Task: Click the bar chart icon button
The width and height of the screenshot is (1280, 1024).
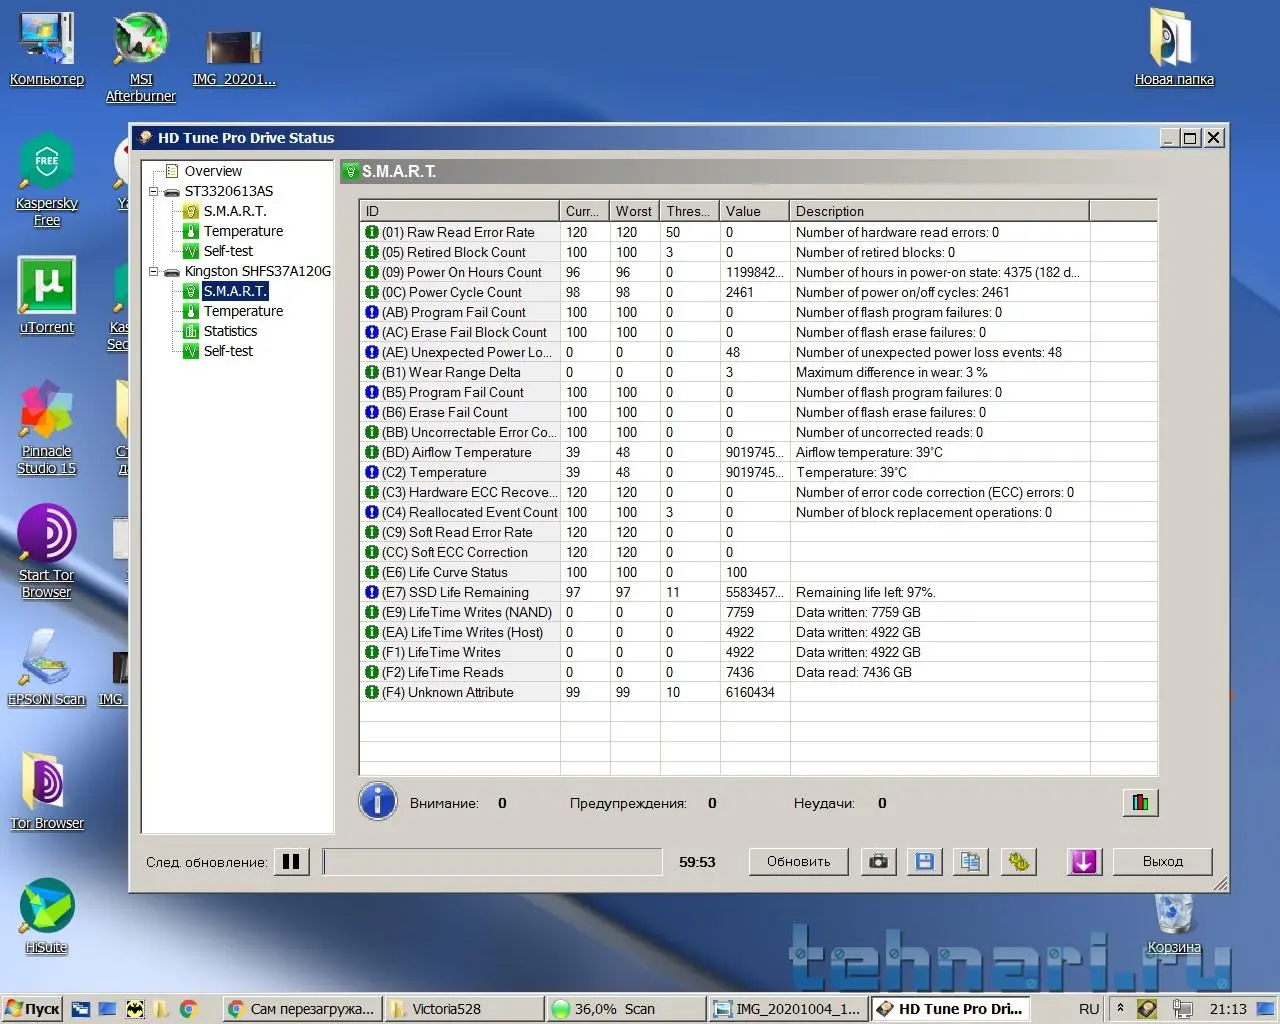Action: (x=1140, y=802)
